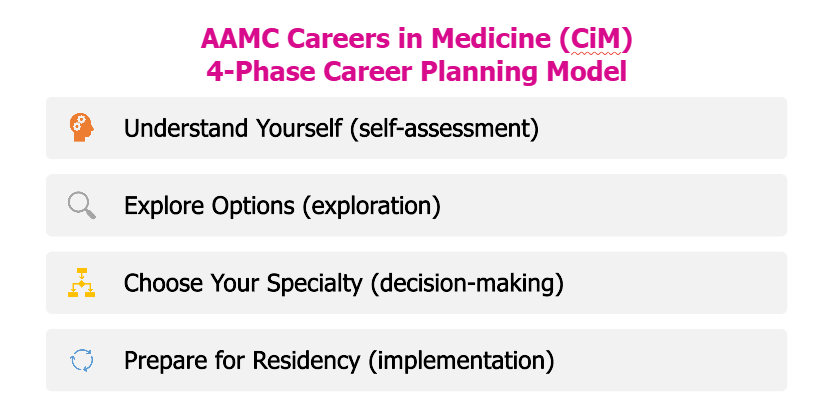825x402 pixels.
Task: Click the "Choose Your Specialty" text
Action: [x=243, y=283]
